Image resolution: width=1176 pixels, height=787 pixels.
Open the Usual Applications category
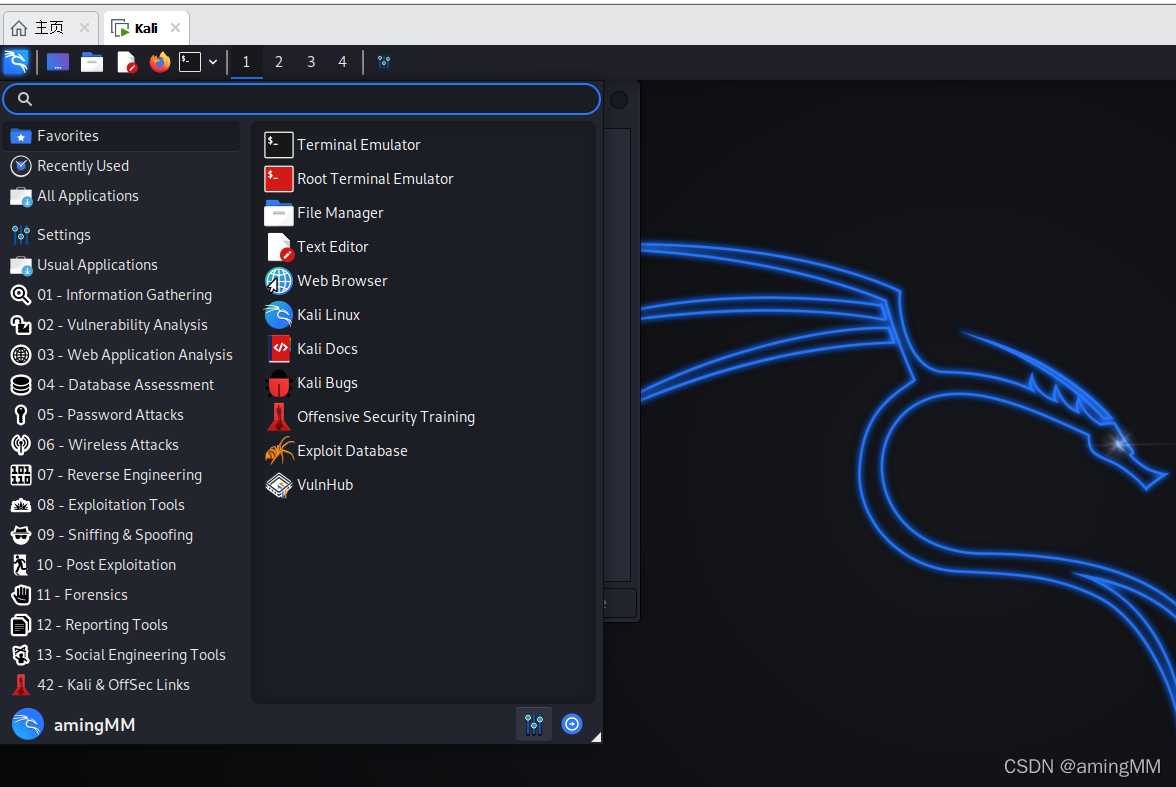[x=122, y=265]
